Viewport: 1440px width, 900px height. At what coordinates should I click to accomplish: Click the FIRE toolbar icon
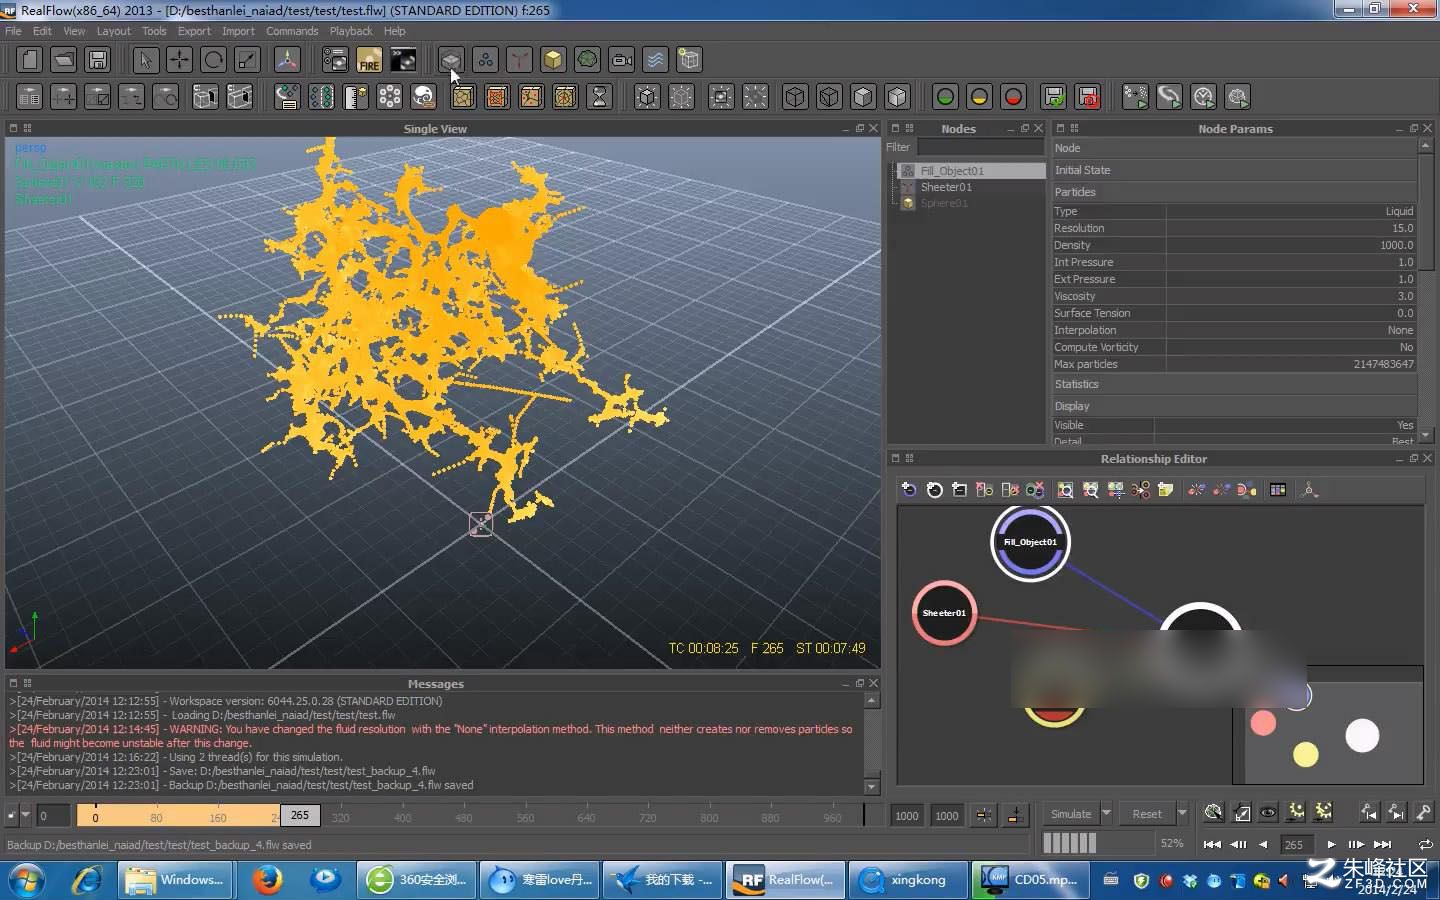coord(369,60)
